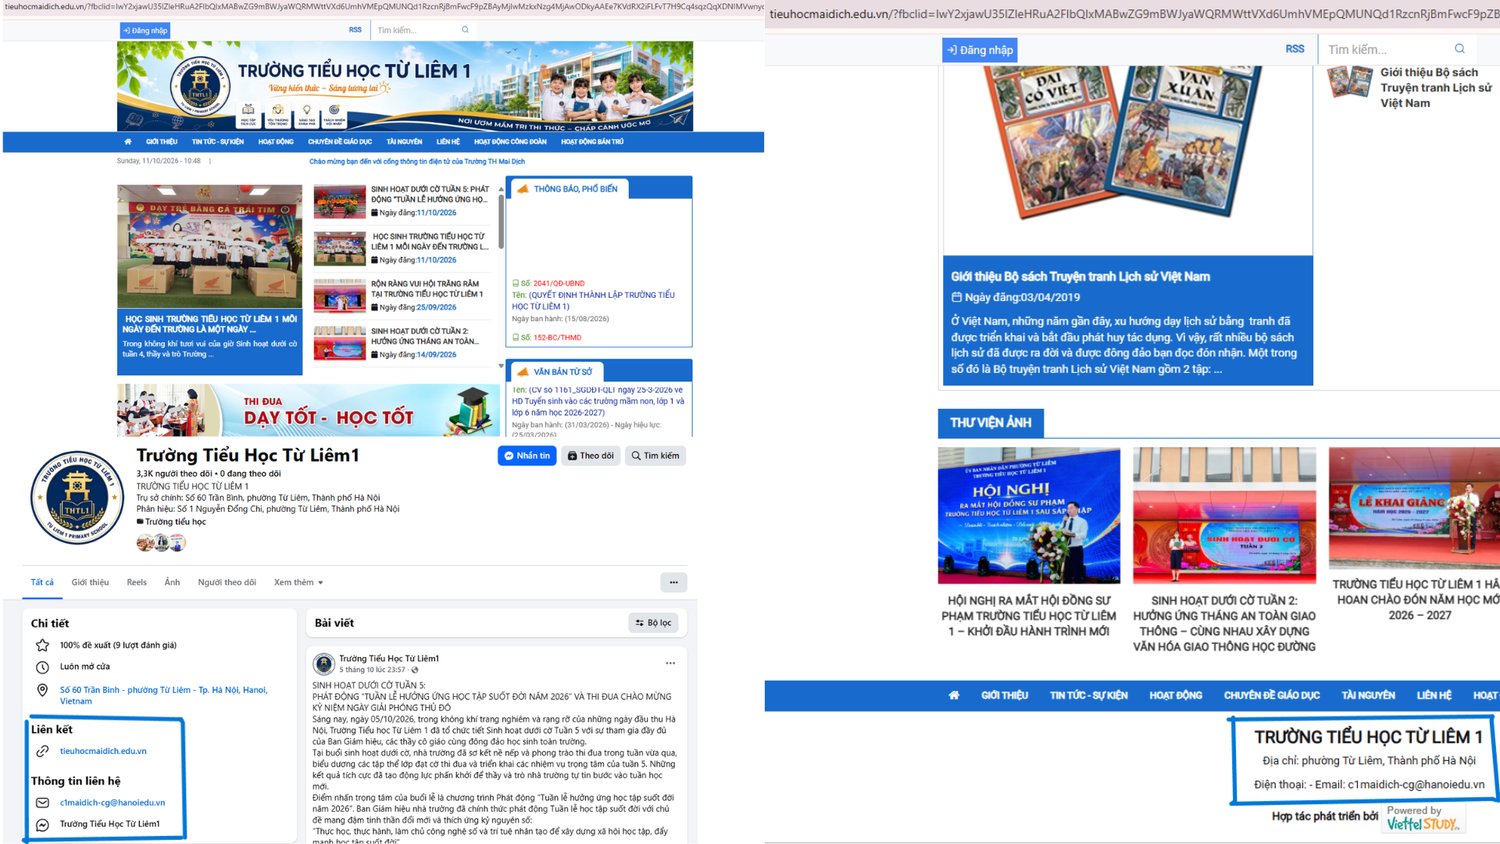Viewport: 1500px width, 844px height.
Task: Open the Bộ lọc filter for Bài viết
Action: click(x=653, y=623)
